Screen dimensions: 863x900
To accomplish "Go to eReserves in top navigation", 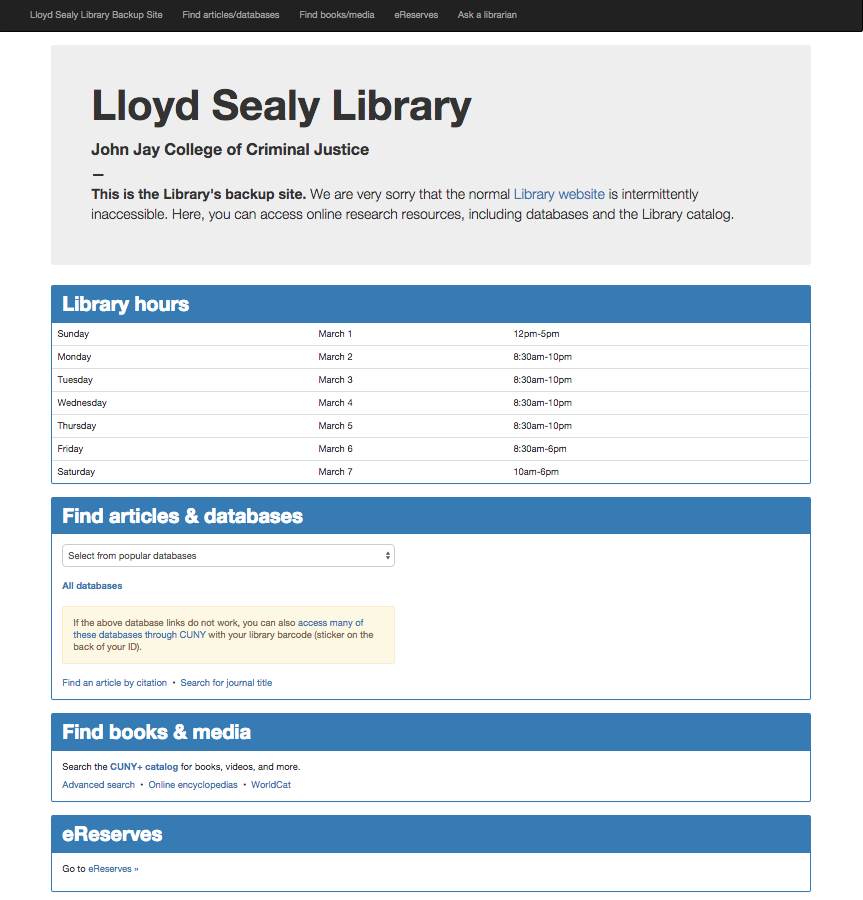I will [x=416, y=15].
